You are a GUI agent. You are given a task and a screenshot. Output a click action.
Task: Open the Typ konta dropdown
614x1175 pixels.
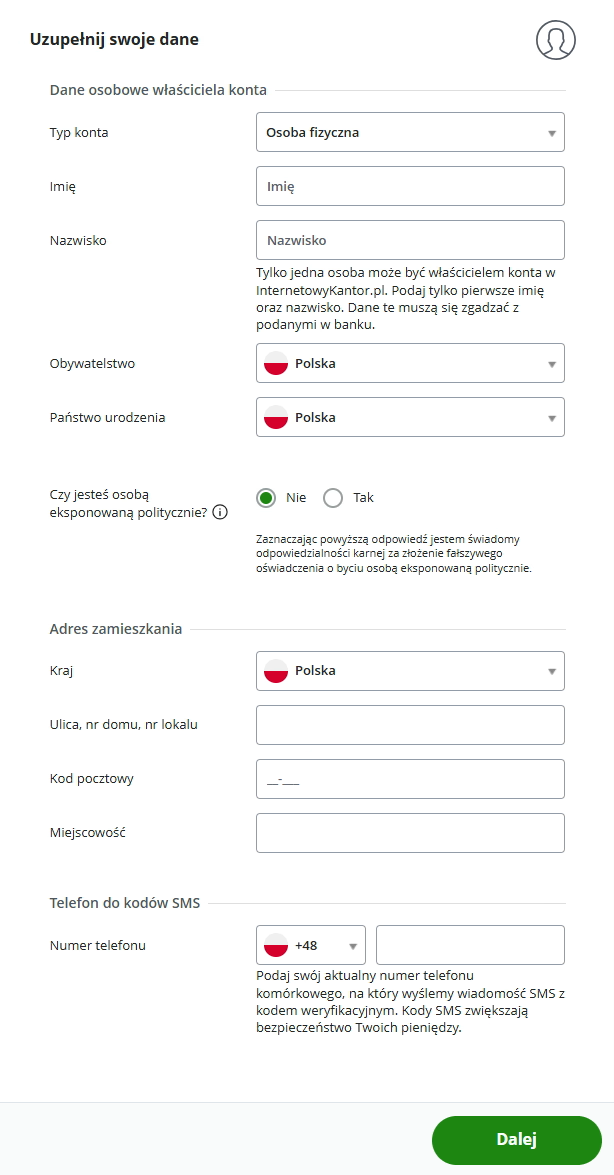[x=410, y=132]
